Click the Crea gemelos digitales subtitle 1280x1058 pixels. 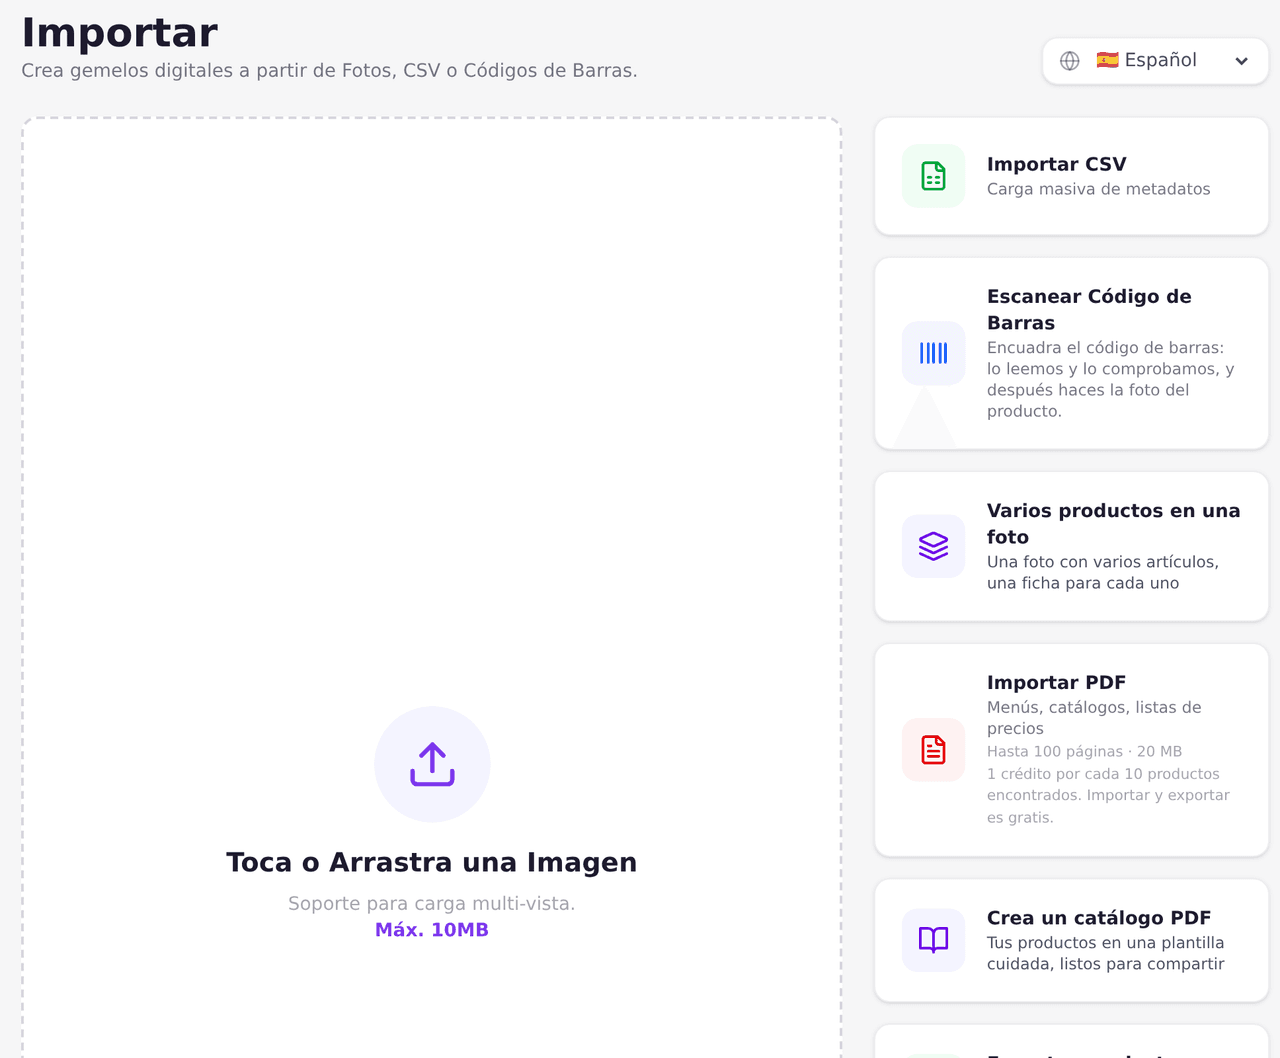pyautogui.click(x=329, y=71)
